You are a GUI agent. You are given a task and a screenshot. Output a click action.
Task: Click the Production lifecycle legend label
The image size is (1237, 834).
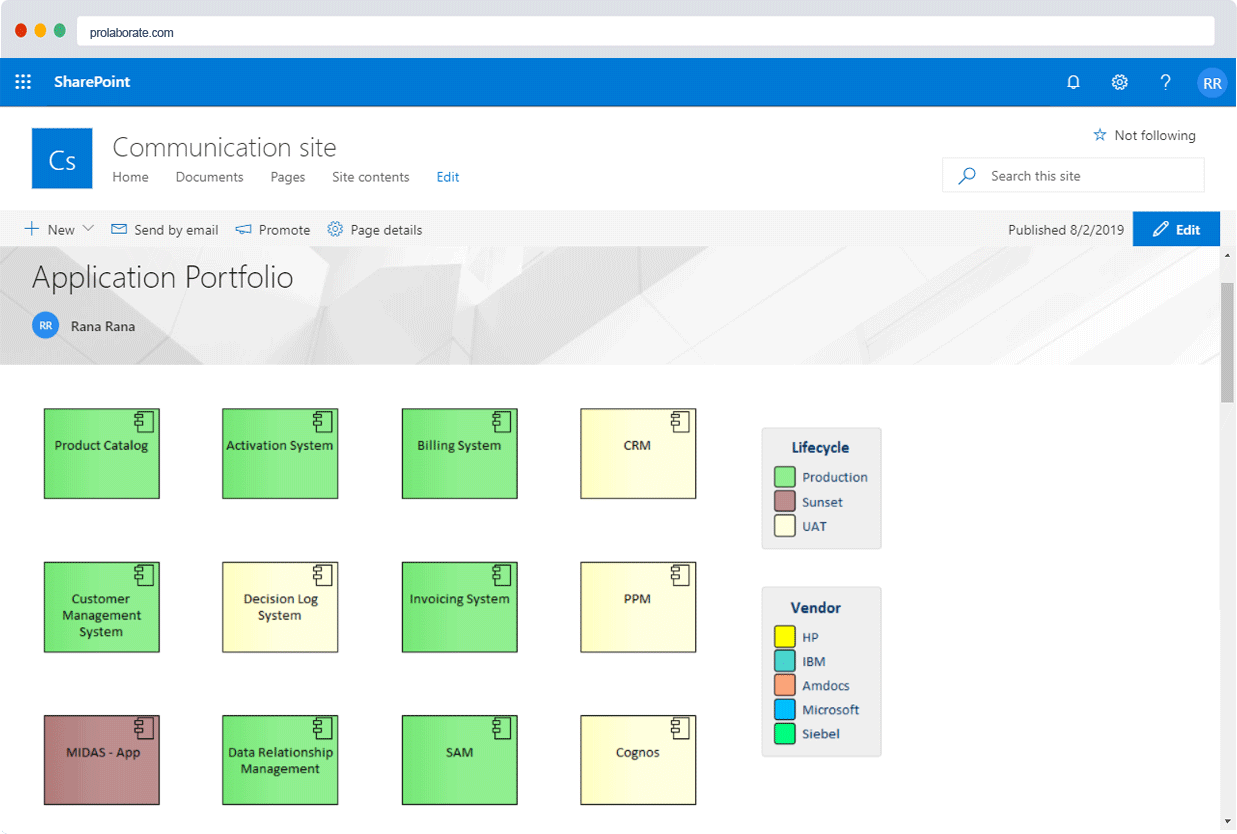pyautogui.click(x=835, y=478)
